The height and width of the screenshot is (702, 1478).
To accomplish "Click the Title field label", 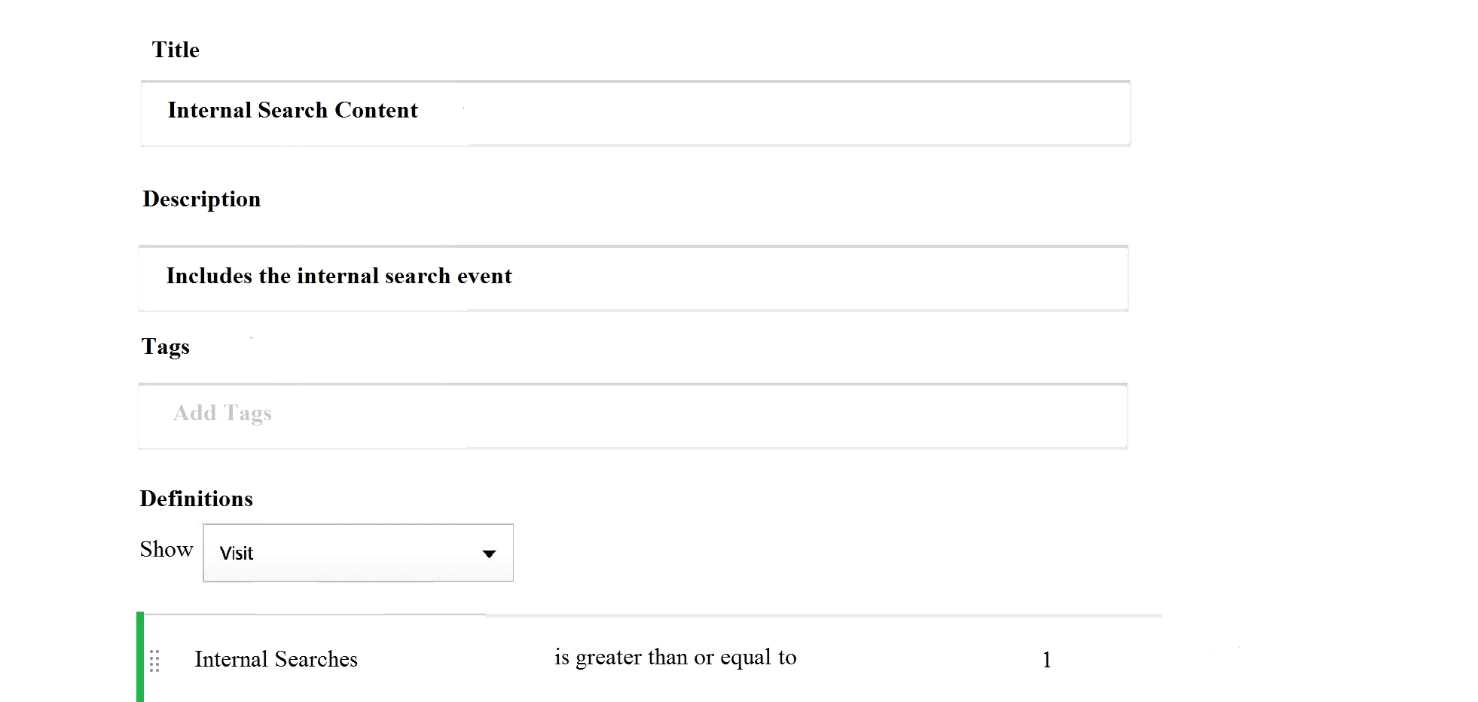I will click(x=176, y=50).
